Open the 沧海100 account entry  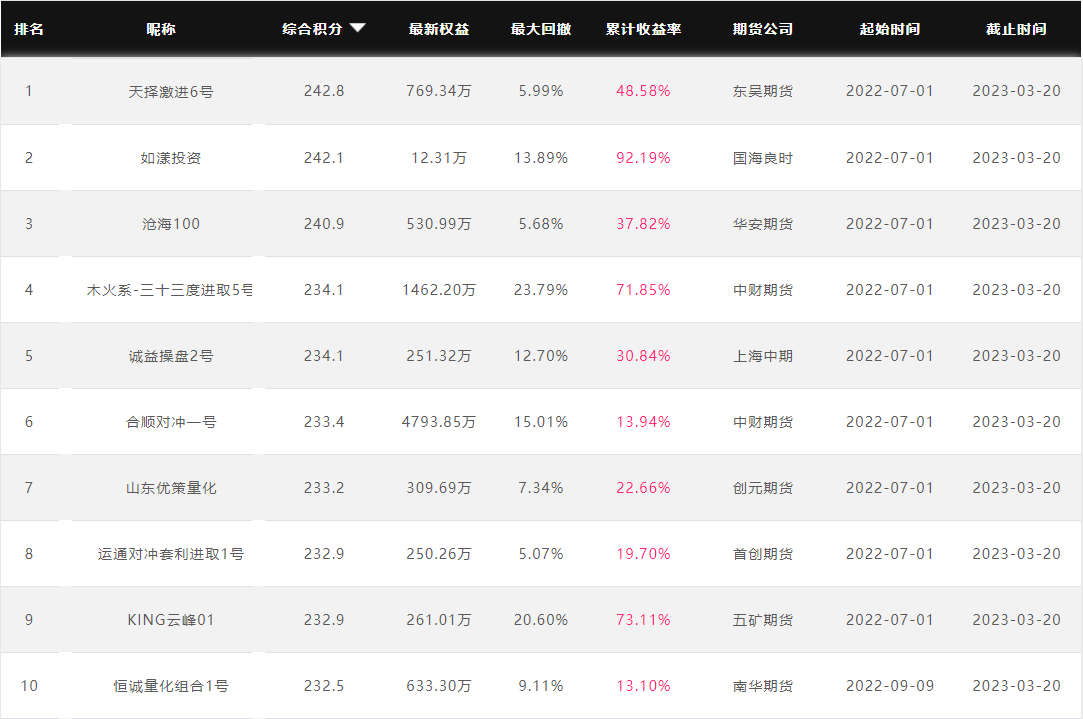coord(171,224)
